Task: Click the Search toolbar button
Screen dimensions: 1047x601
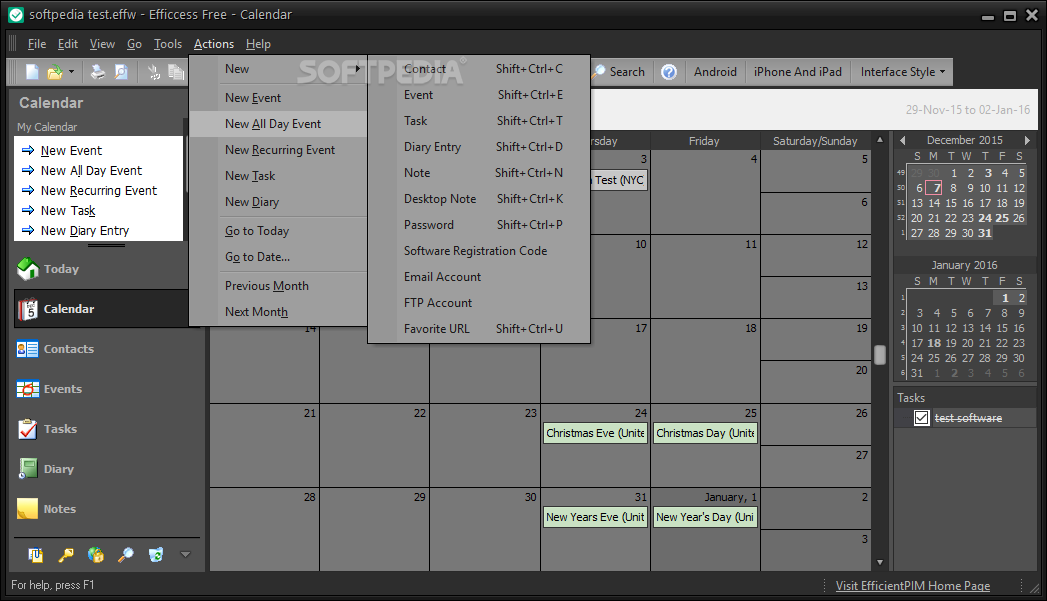Action: [619, 72]
